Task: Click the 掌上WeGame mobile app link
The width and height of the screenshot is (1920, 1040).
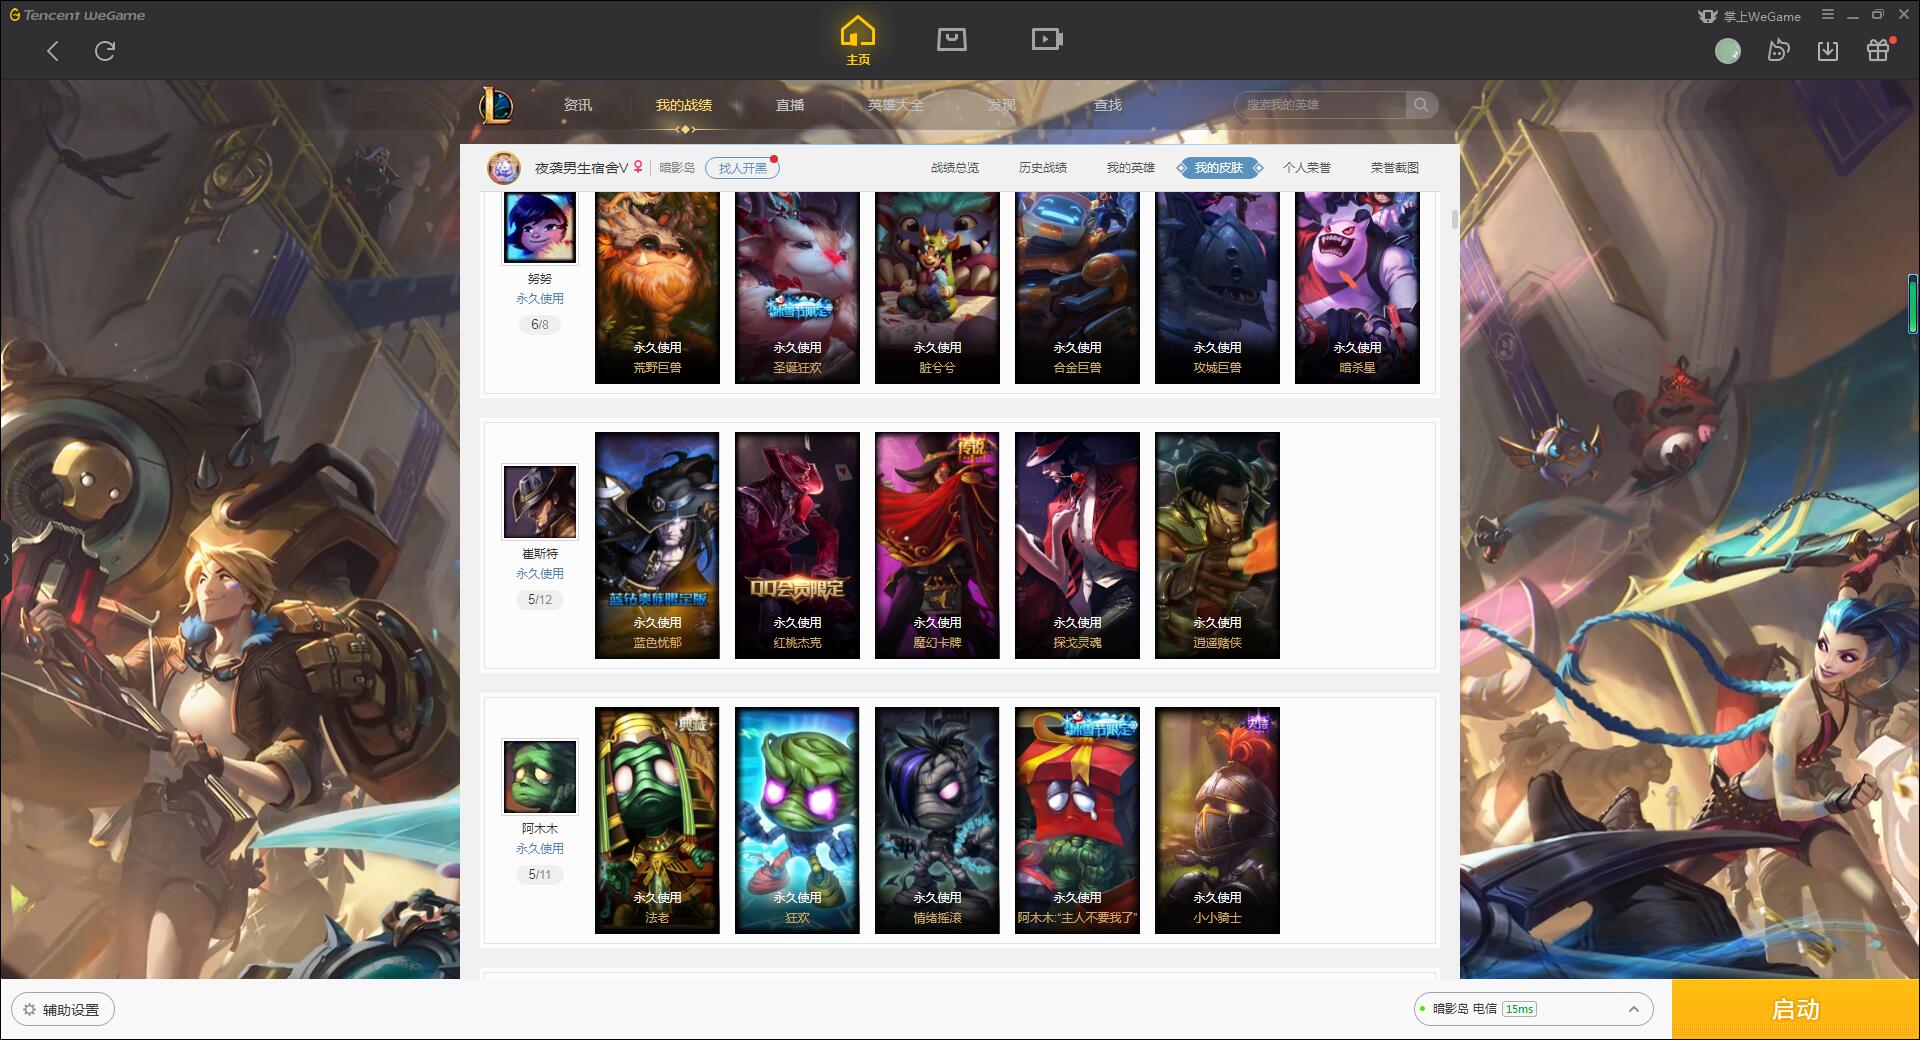Action: point(1749,16)
